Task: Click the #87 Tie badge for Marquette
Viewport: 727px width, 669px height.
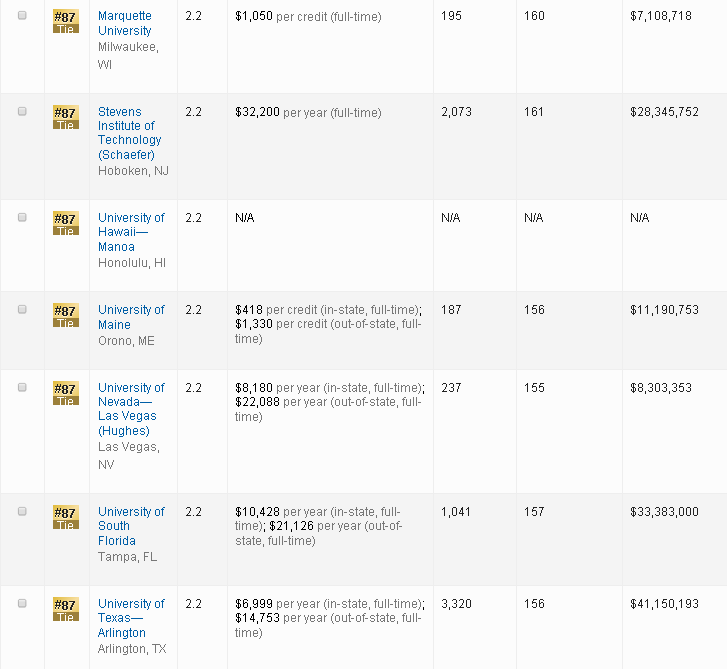Action: [x=65, y=22]
